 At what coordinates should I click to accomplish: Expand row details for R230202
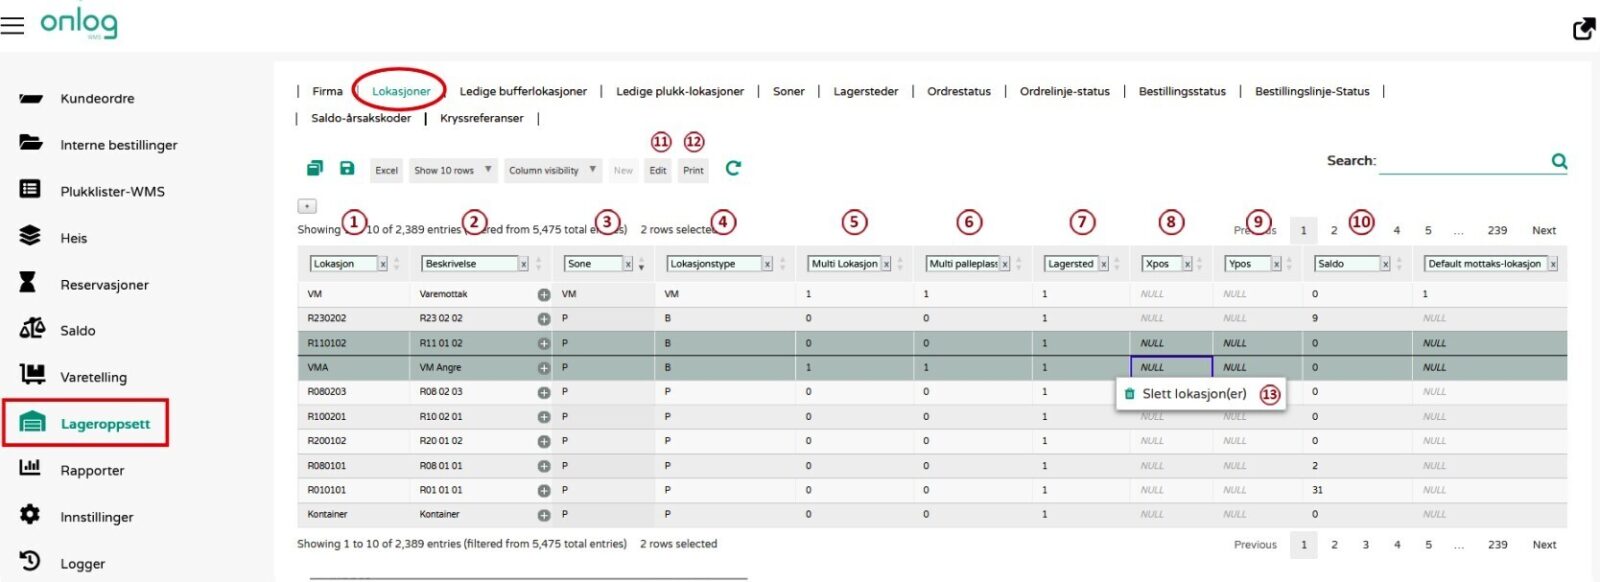[544, 319]
